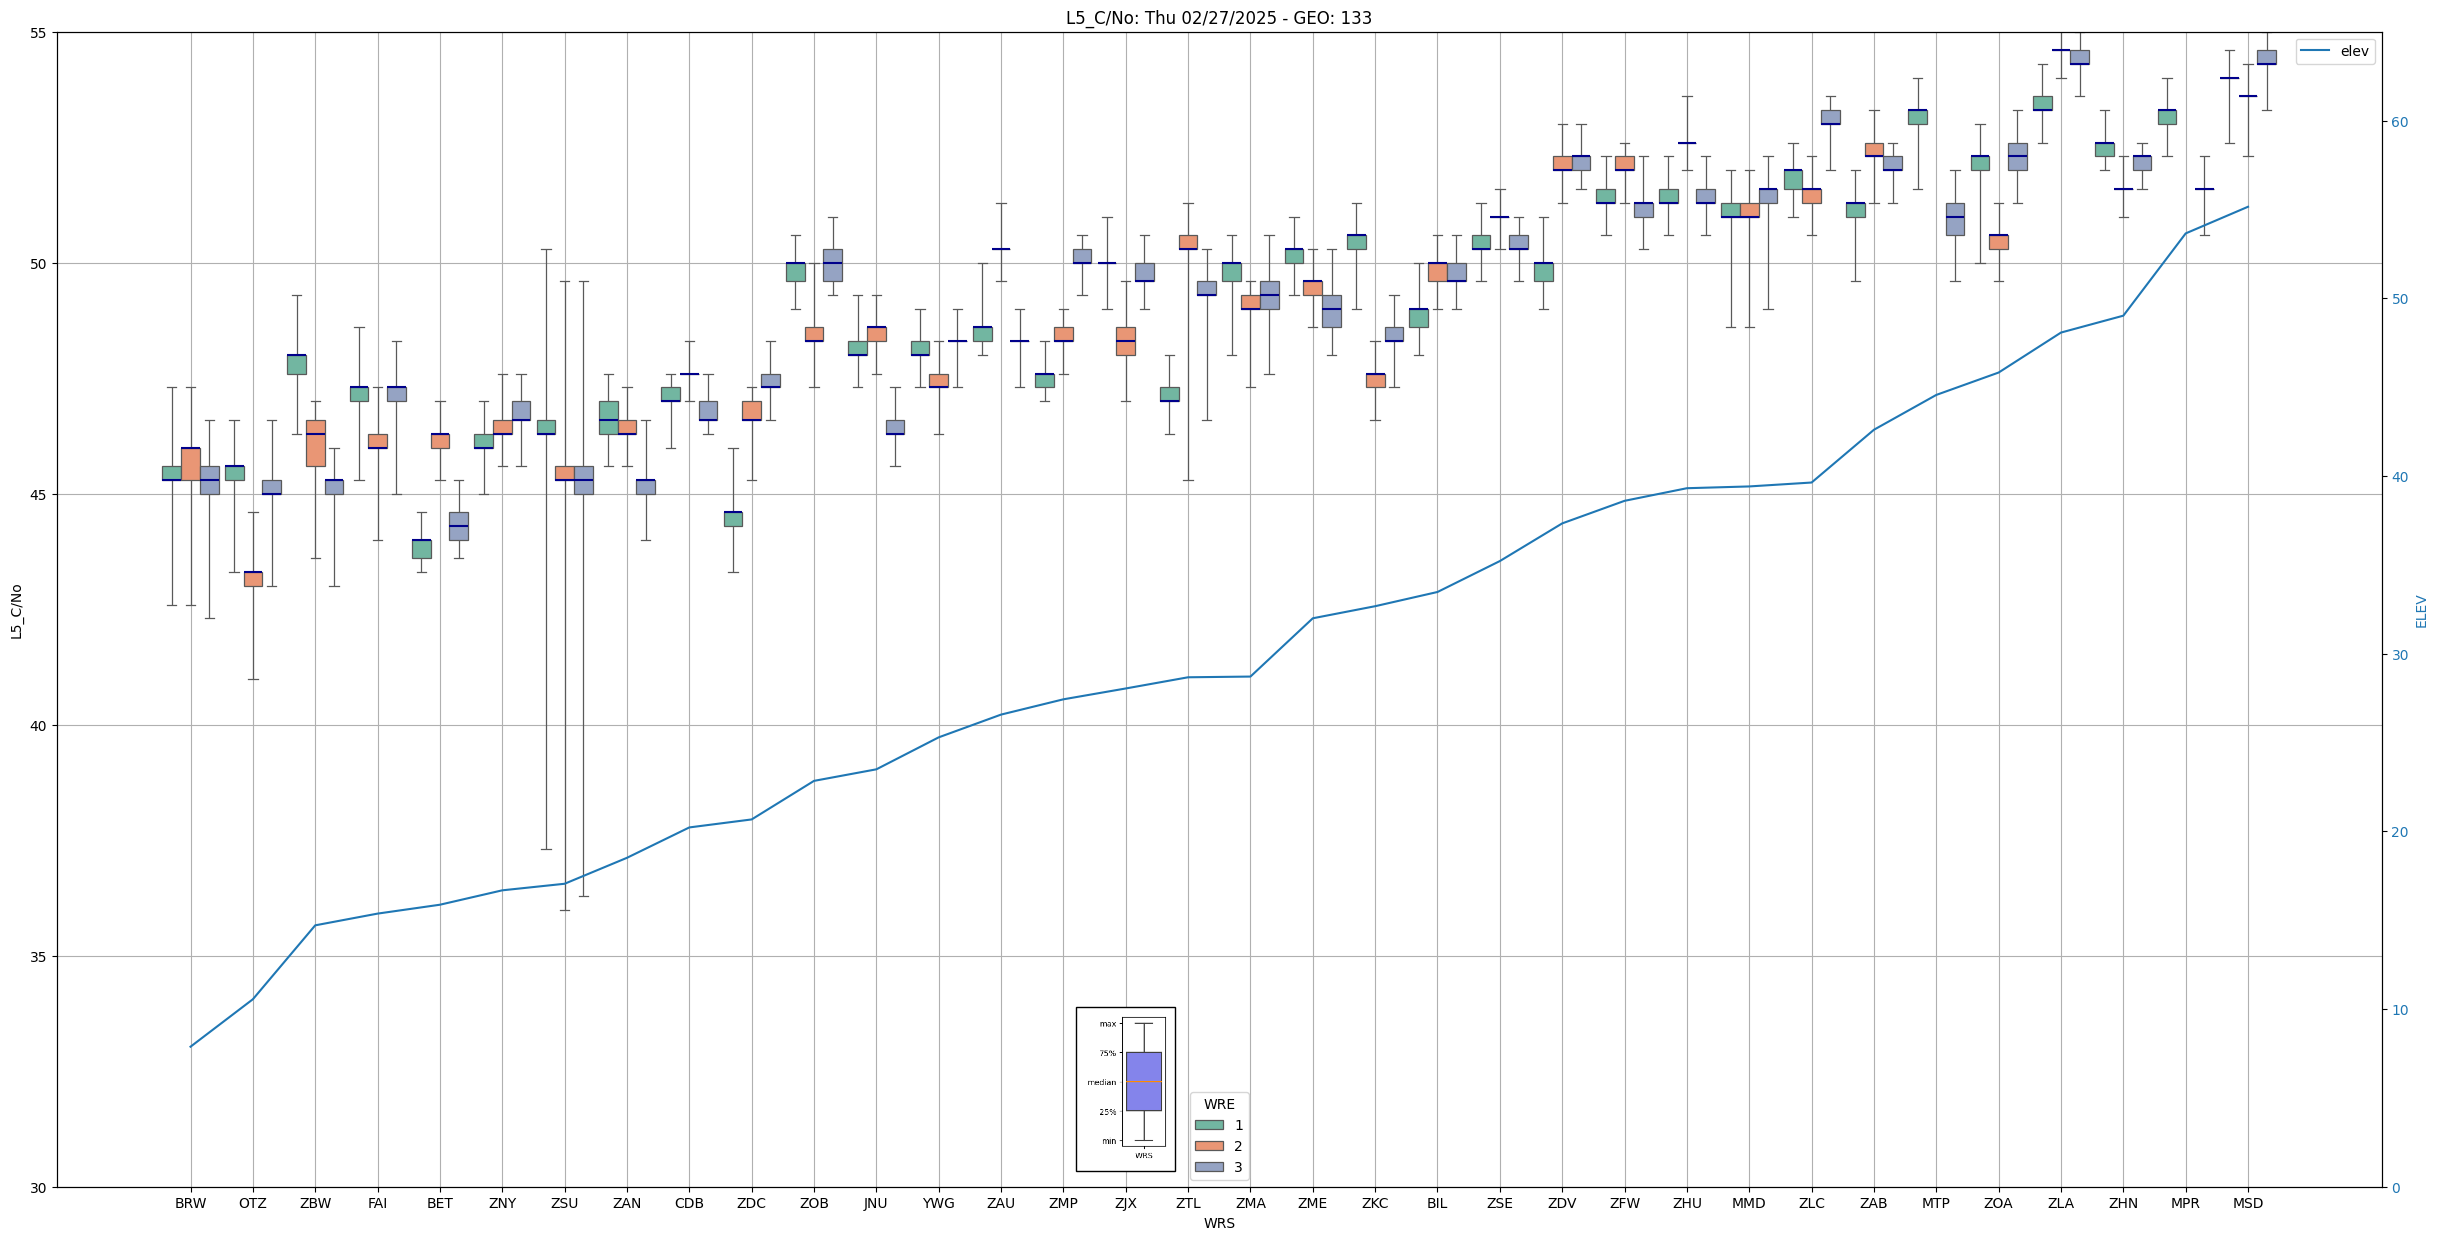
Task: Click the ZTL station tick label
Action: pos(1188,1203)
